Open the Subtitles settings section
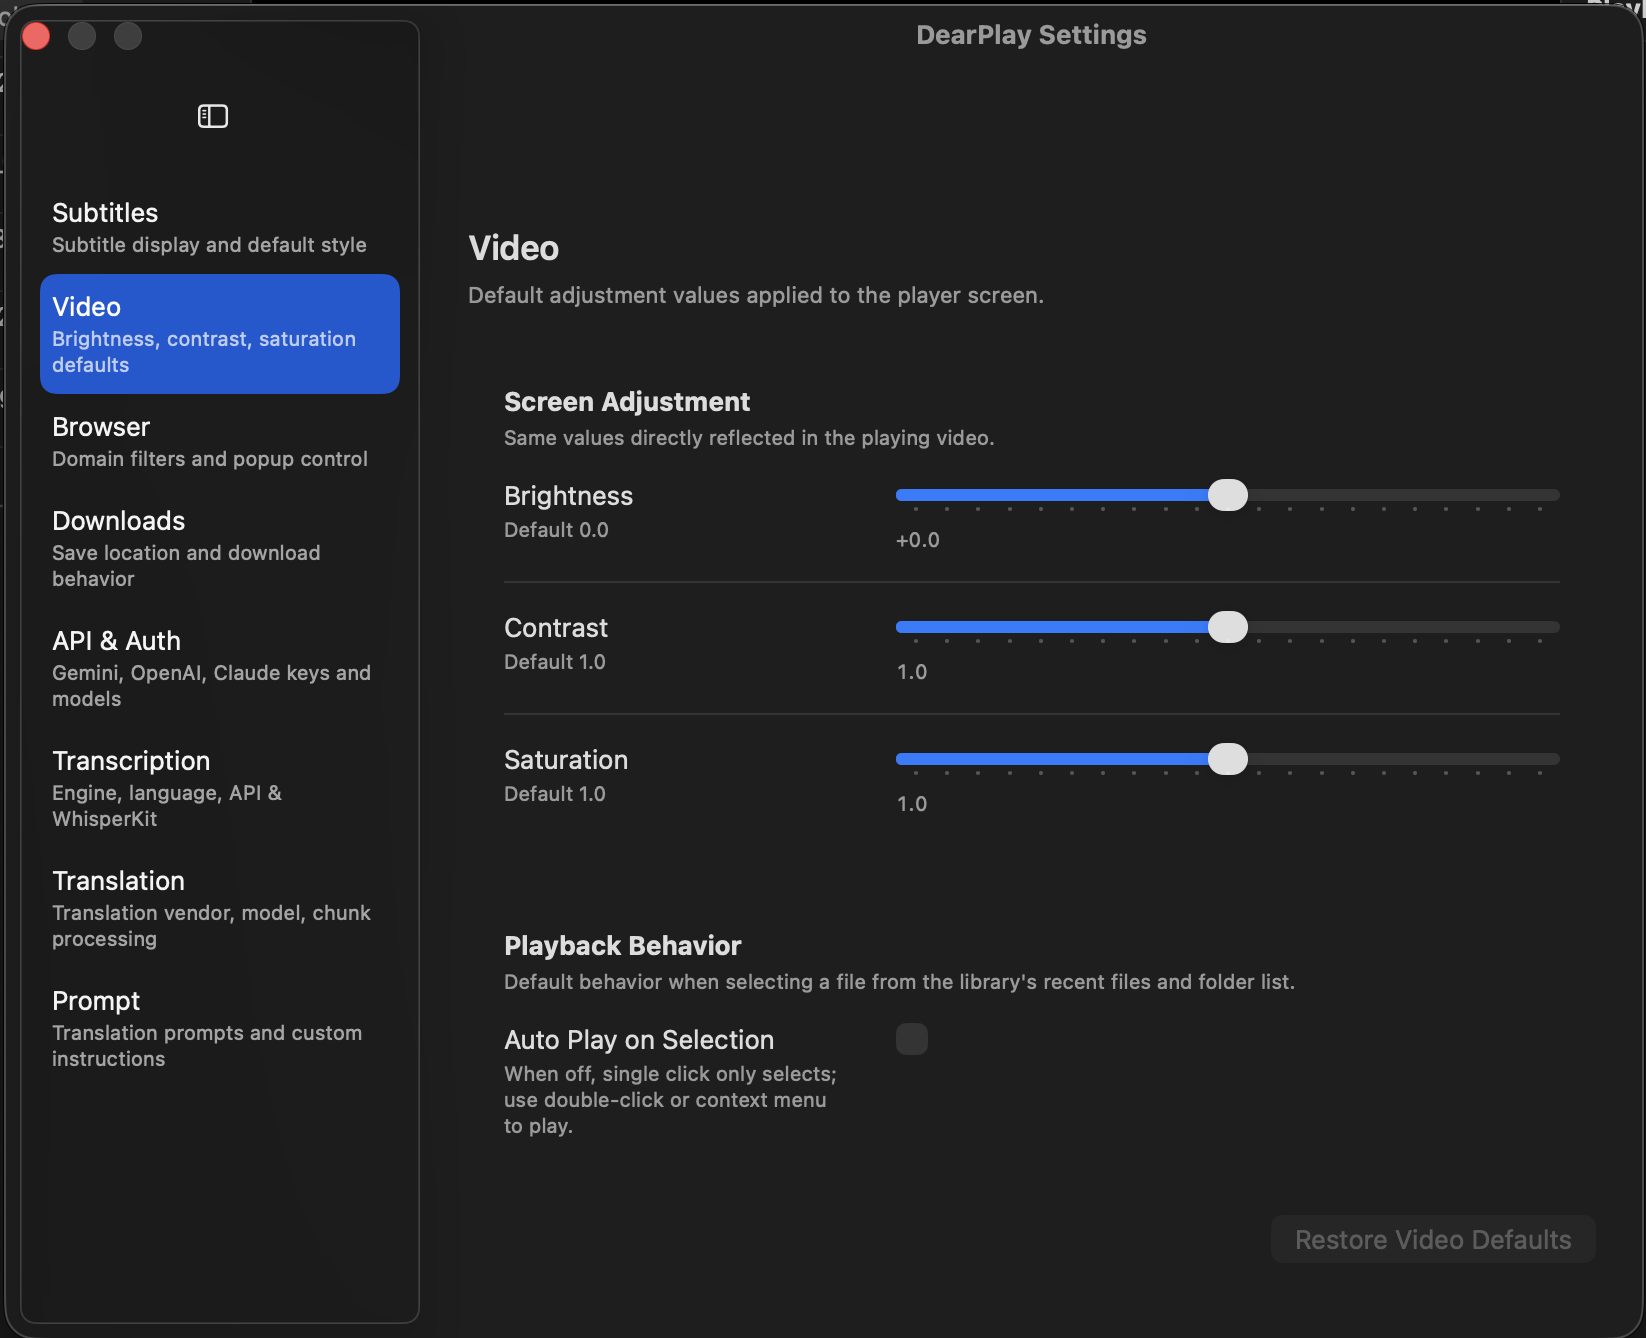 [x=220, y=228]
